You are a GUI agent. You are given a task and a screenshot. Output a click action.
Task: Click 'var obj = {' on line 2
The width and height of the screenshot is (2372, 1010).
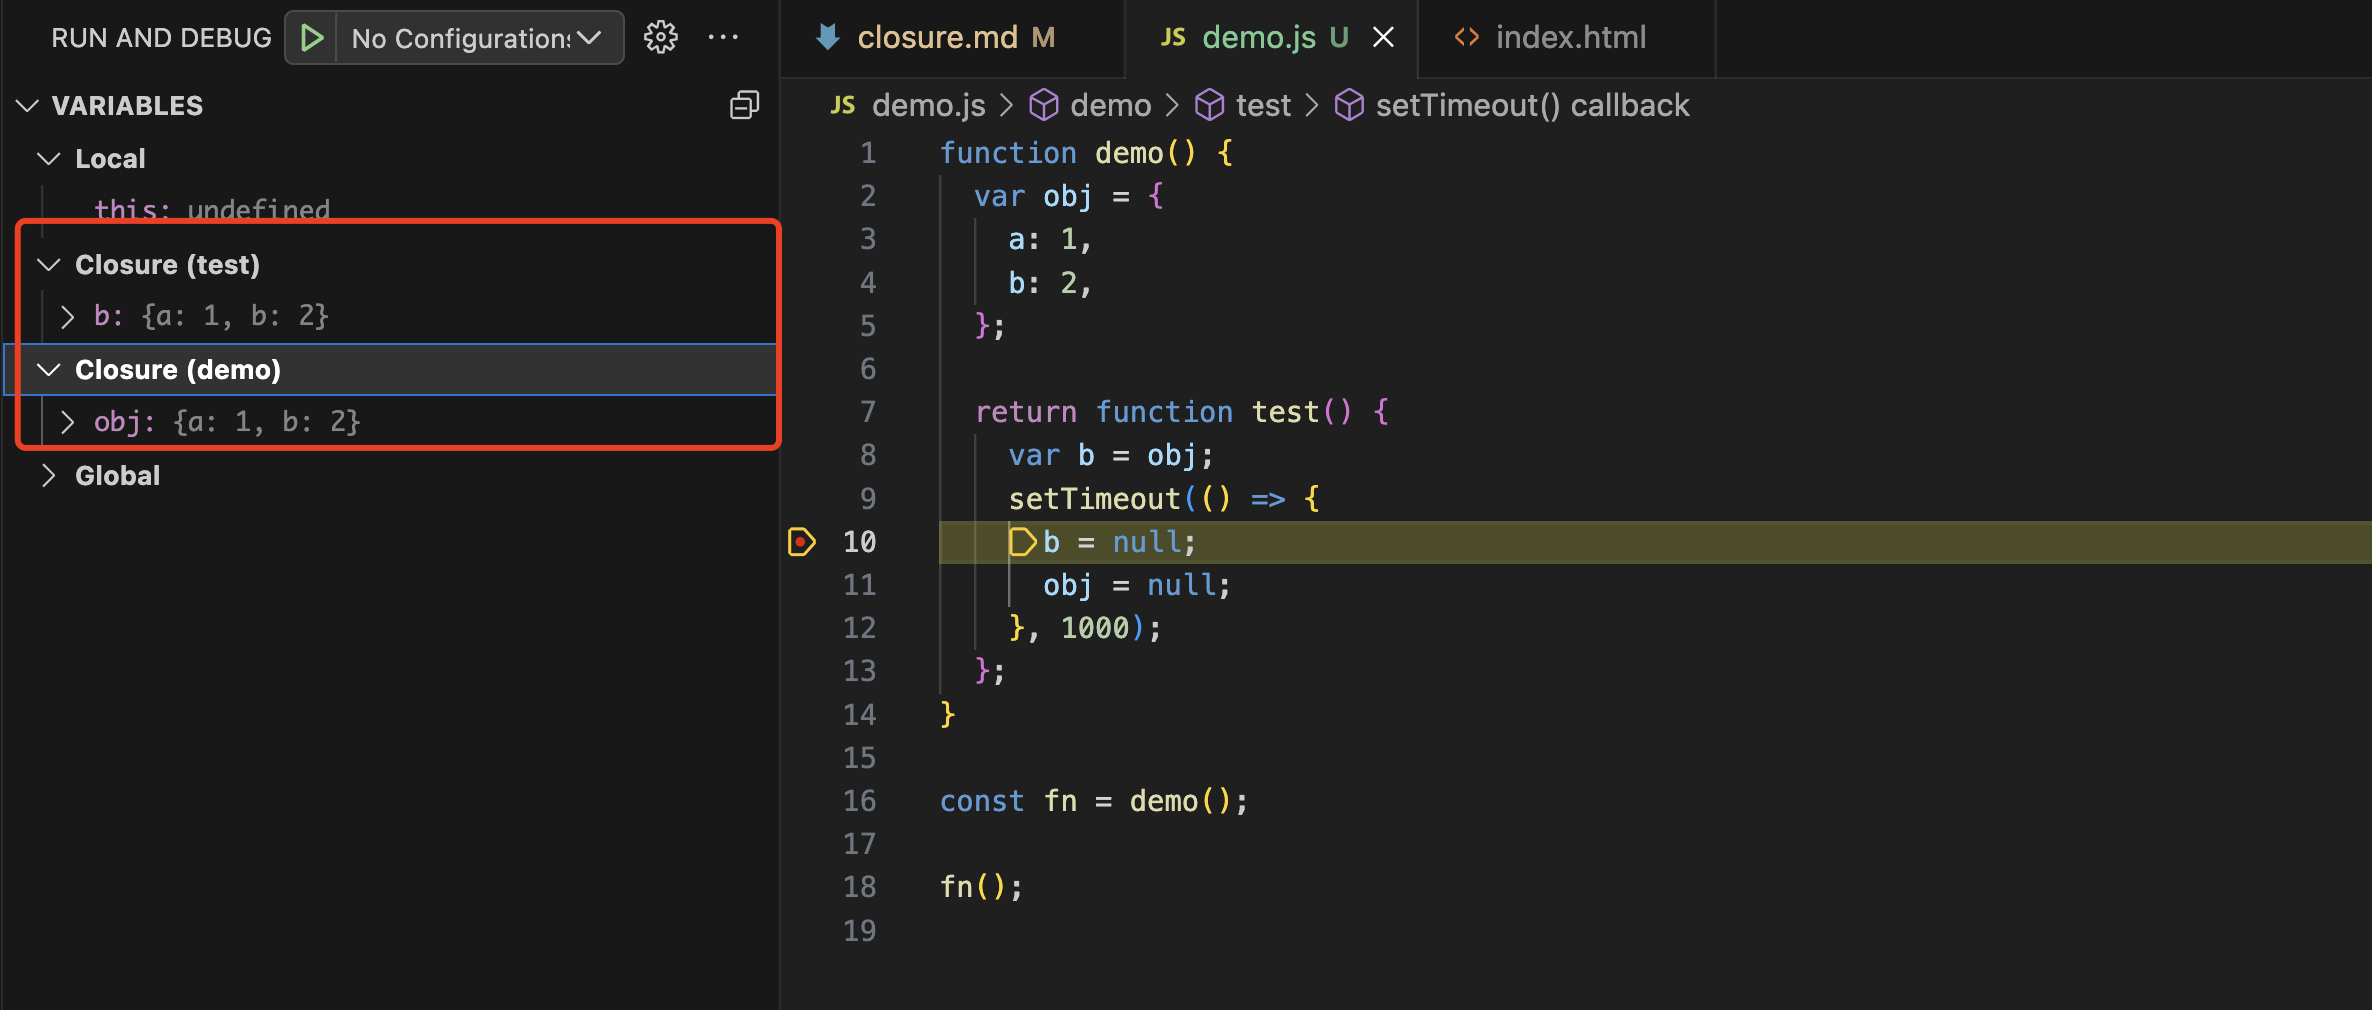point(1069,196)
